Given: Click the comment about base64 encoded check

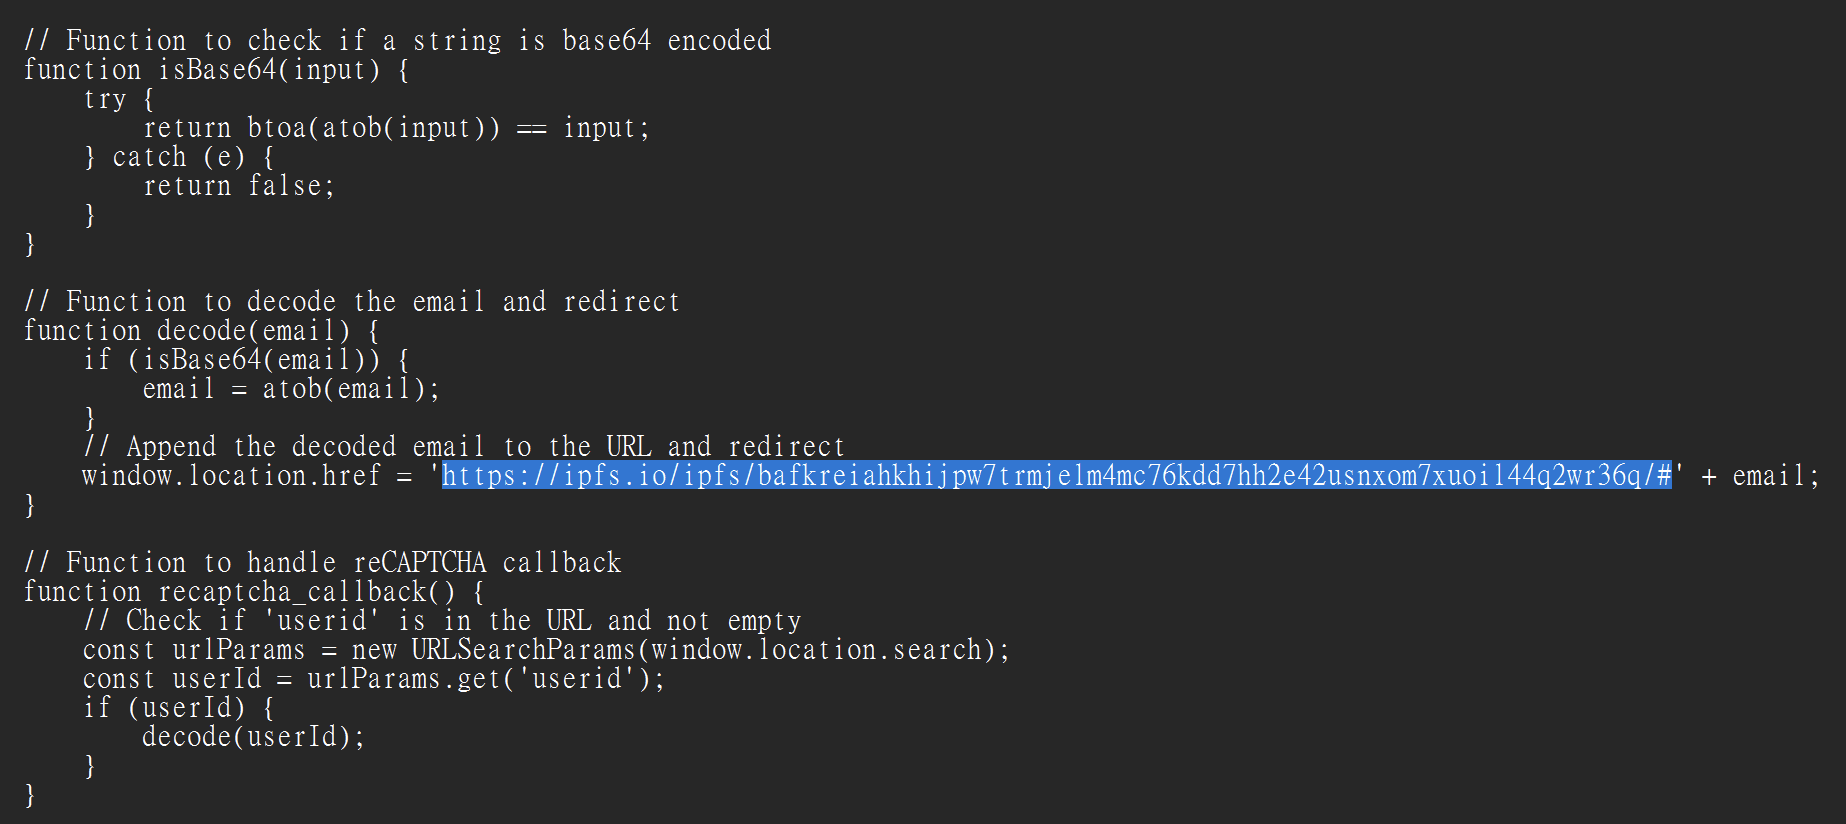Looking at the screenshot, I should [397, 41].
